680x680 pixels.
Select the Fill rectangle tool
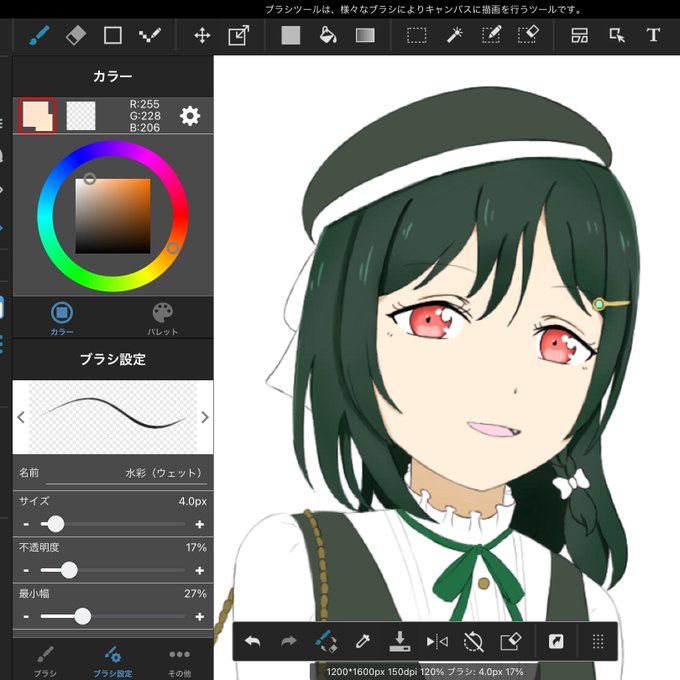pos(291,35)
